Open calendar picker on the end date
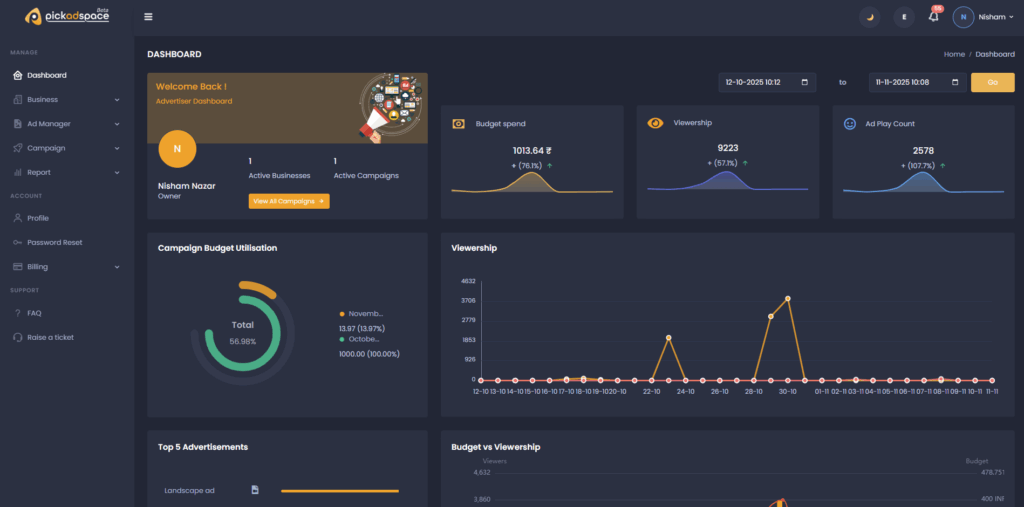The height and width of the screenshot is (507, 1024). [x=956, y=82]
